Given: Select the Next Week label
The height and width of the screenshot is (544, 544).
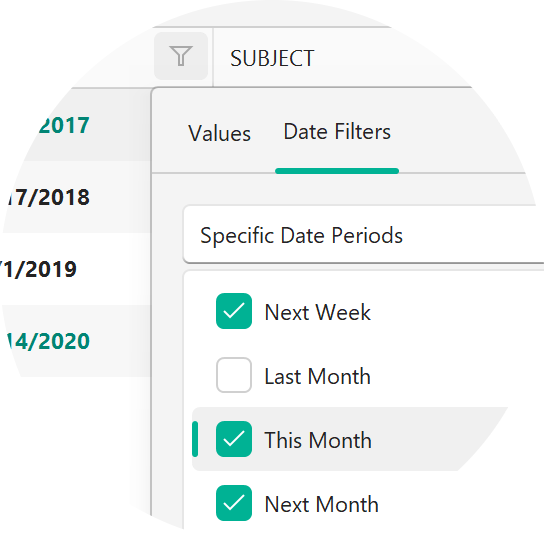Looking at the screenshot, I should click(x=317, y=312).
